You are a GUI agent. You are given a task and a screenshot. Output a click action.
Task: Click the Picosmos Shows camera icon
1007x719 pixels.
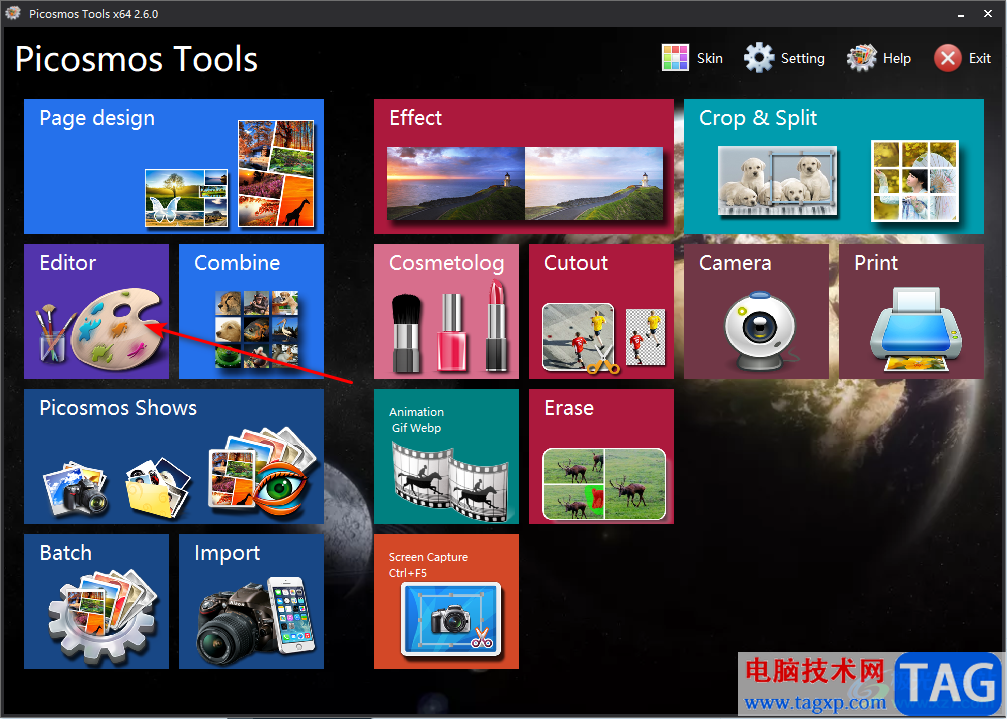(76, 489)
